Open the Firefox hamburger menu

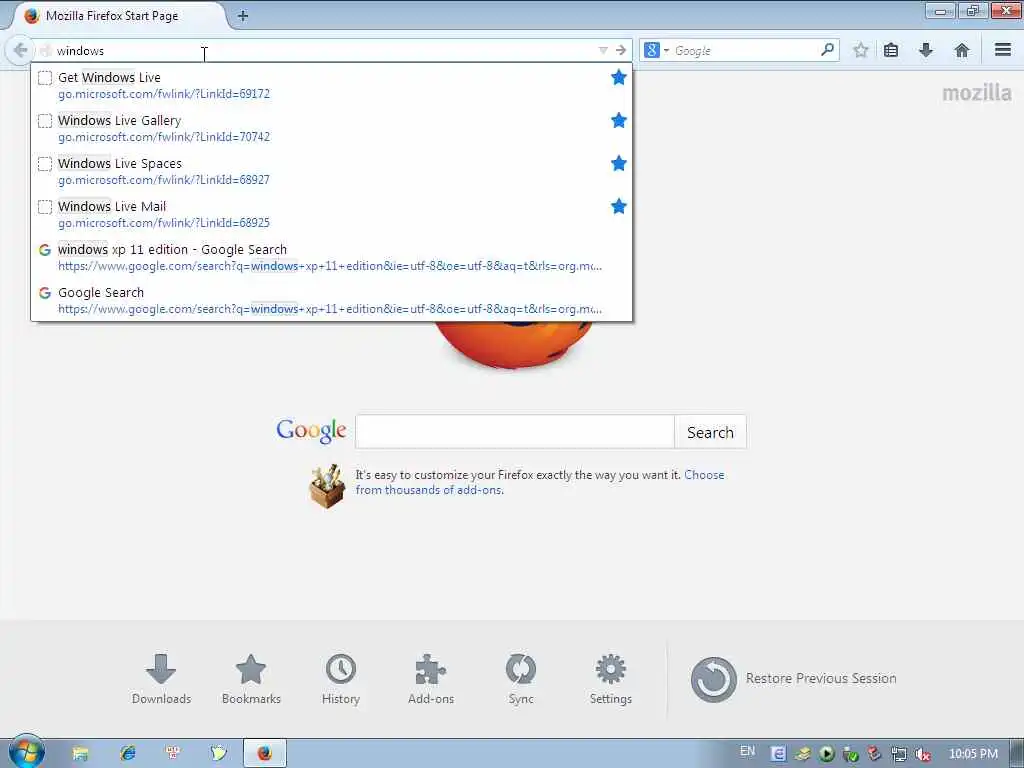click(x=1002, y=50)
